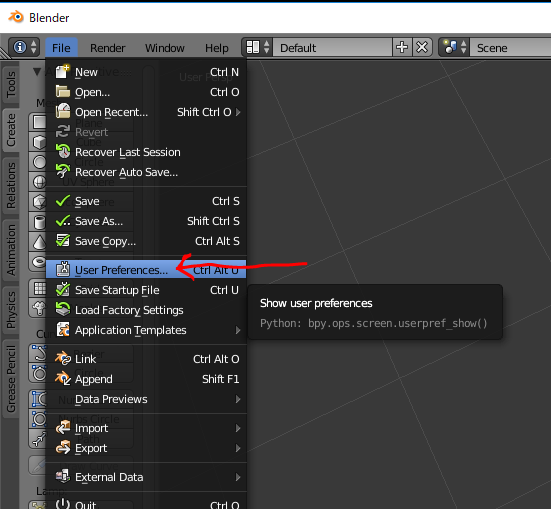The width and height of the screenshot is (551, 509).
Task: Click the Append icon
Action: point(63,379)
